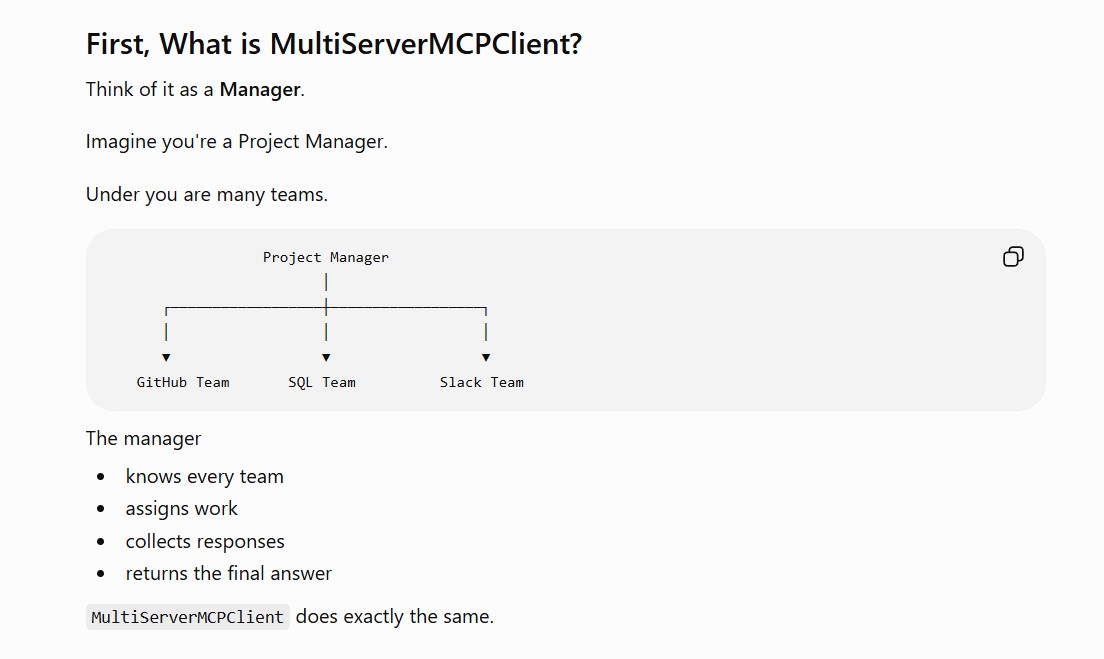The height and width of the screenshot is (659, 1104).
Task: Click the 'returns the final answer' bullet item
Action: tap(228, 573)
